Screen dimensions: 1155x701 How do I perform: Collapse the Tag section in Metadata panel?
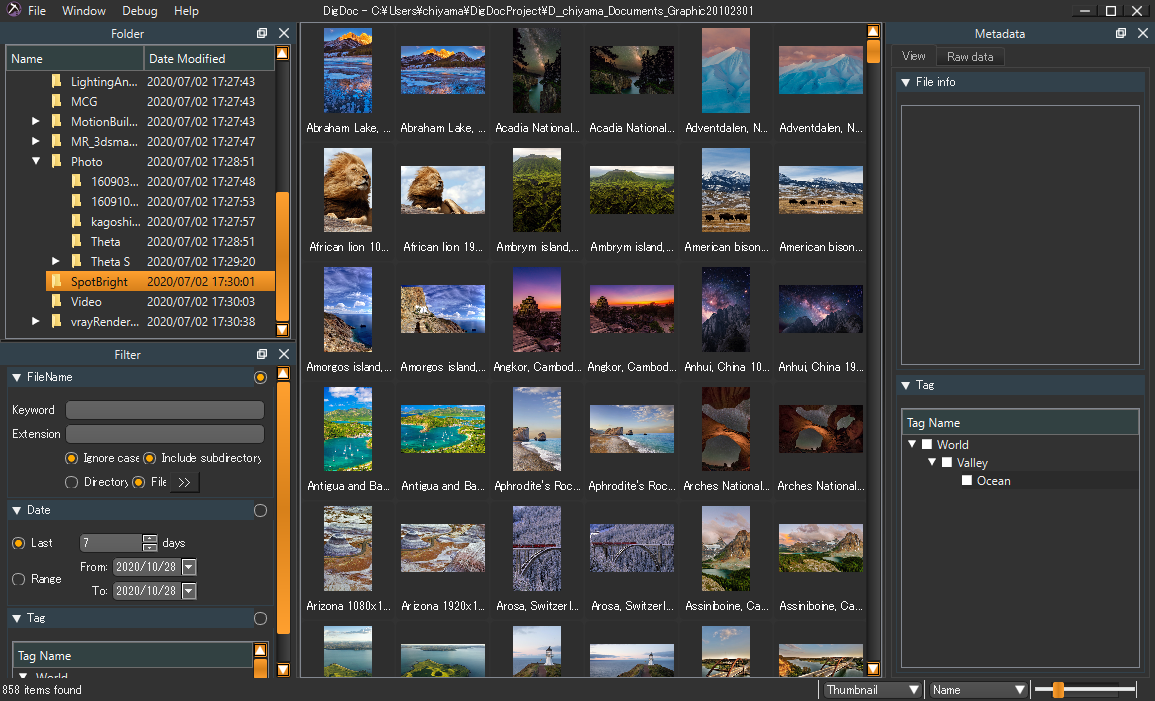pos(906,385)
